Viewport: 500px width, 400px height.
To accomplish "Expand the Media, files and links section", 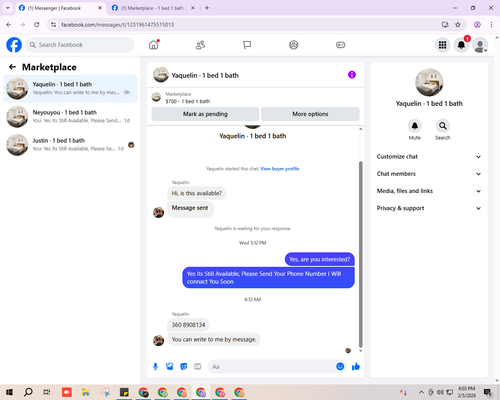I will tap(429, 191).
